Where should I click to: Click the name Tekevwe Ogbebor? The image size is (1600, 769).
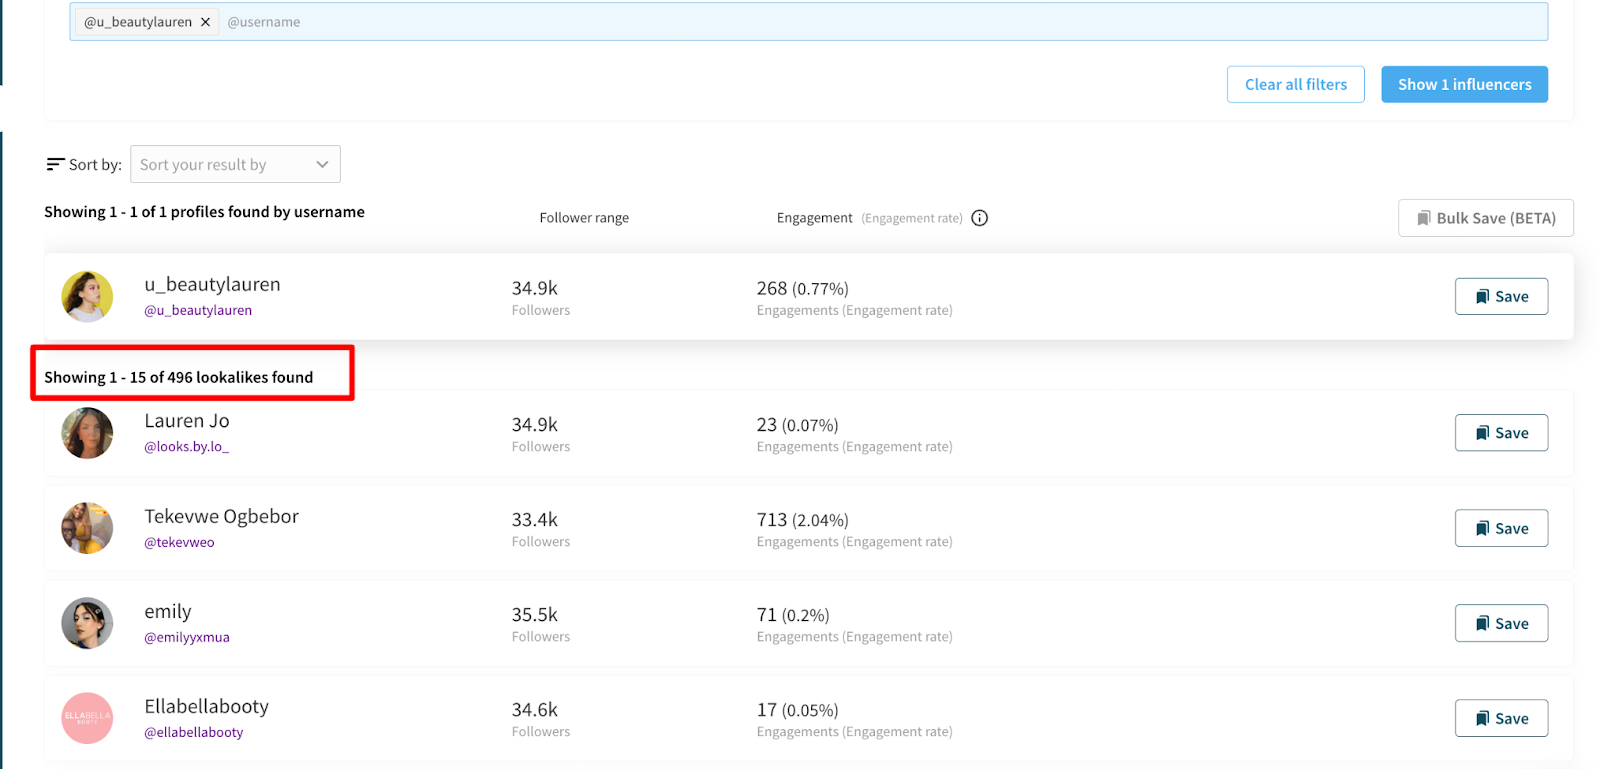click(x=221, y=516)
